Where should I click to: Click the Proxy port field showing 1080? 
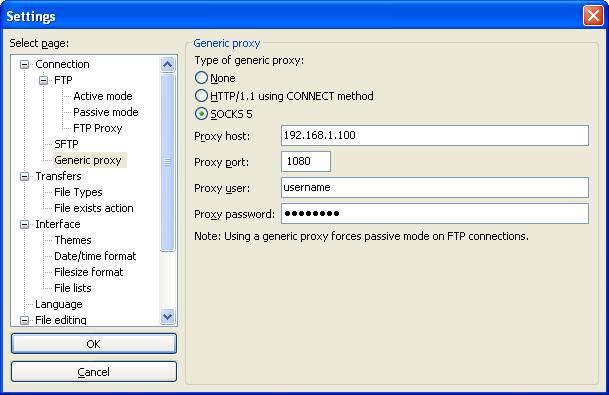coord(306,161)
